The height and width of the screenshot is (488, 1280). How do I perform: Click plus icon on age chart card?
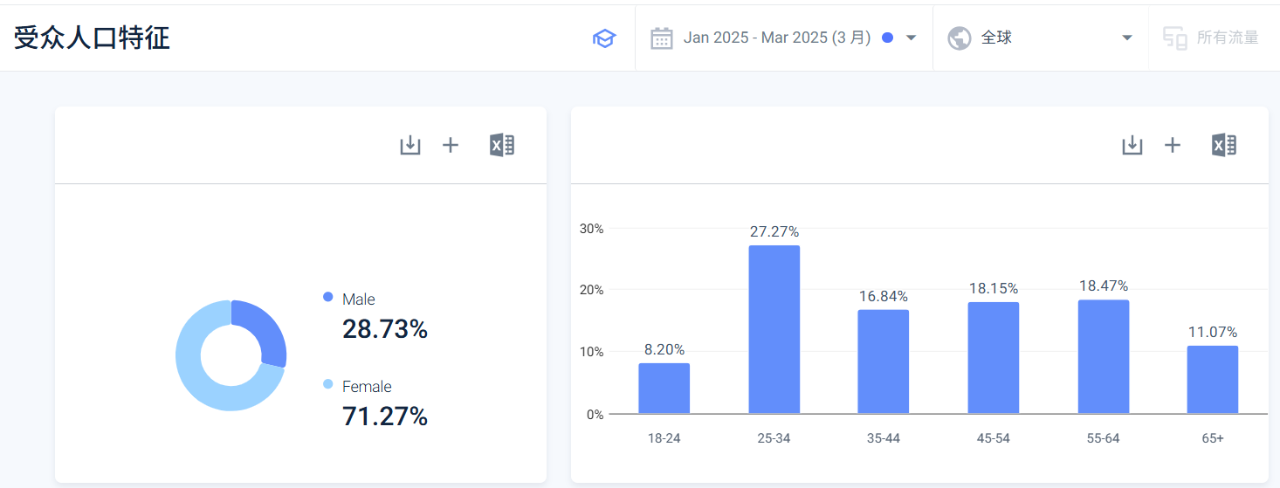coord(1173,145)
